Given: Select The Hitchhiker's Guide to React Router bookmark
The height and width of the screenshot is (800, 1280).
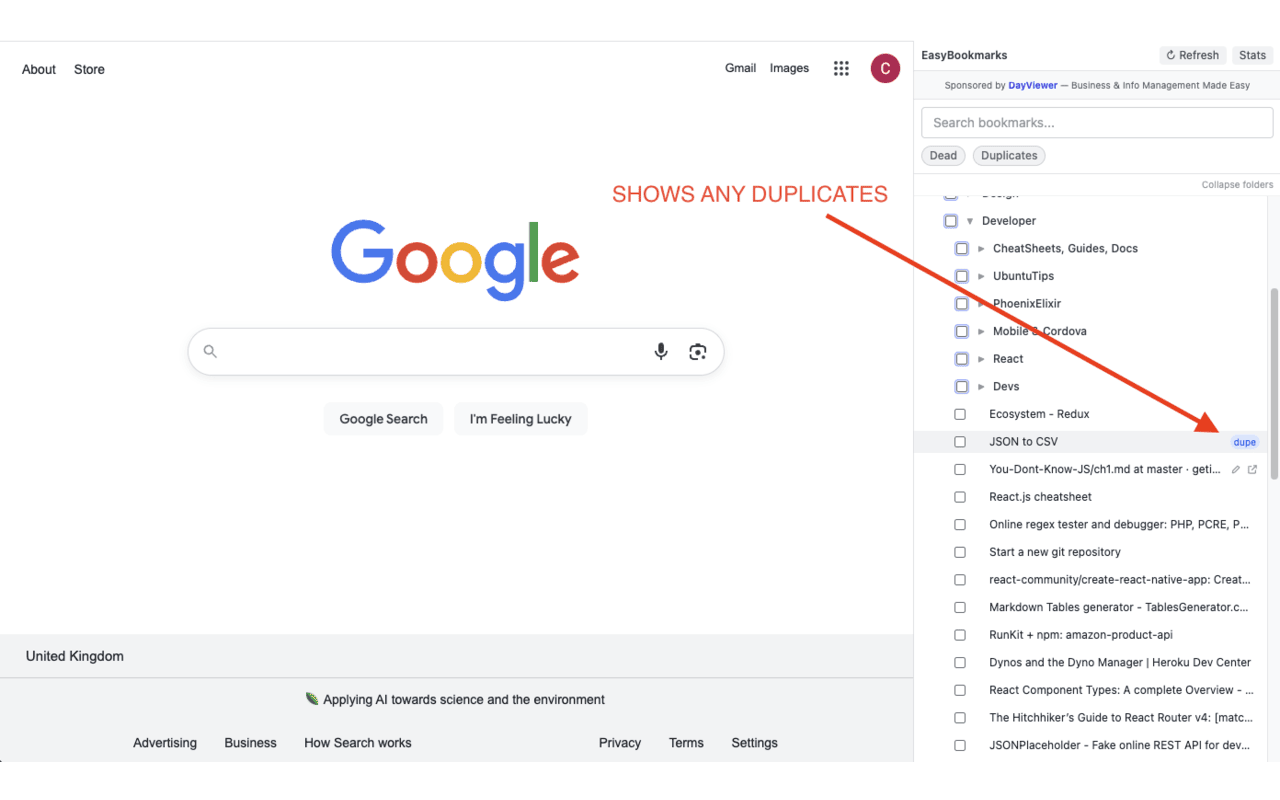Looking at the screenshot, I should coord(1121,718).
